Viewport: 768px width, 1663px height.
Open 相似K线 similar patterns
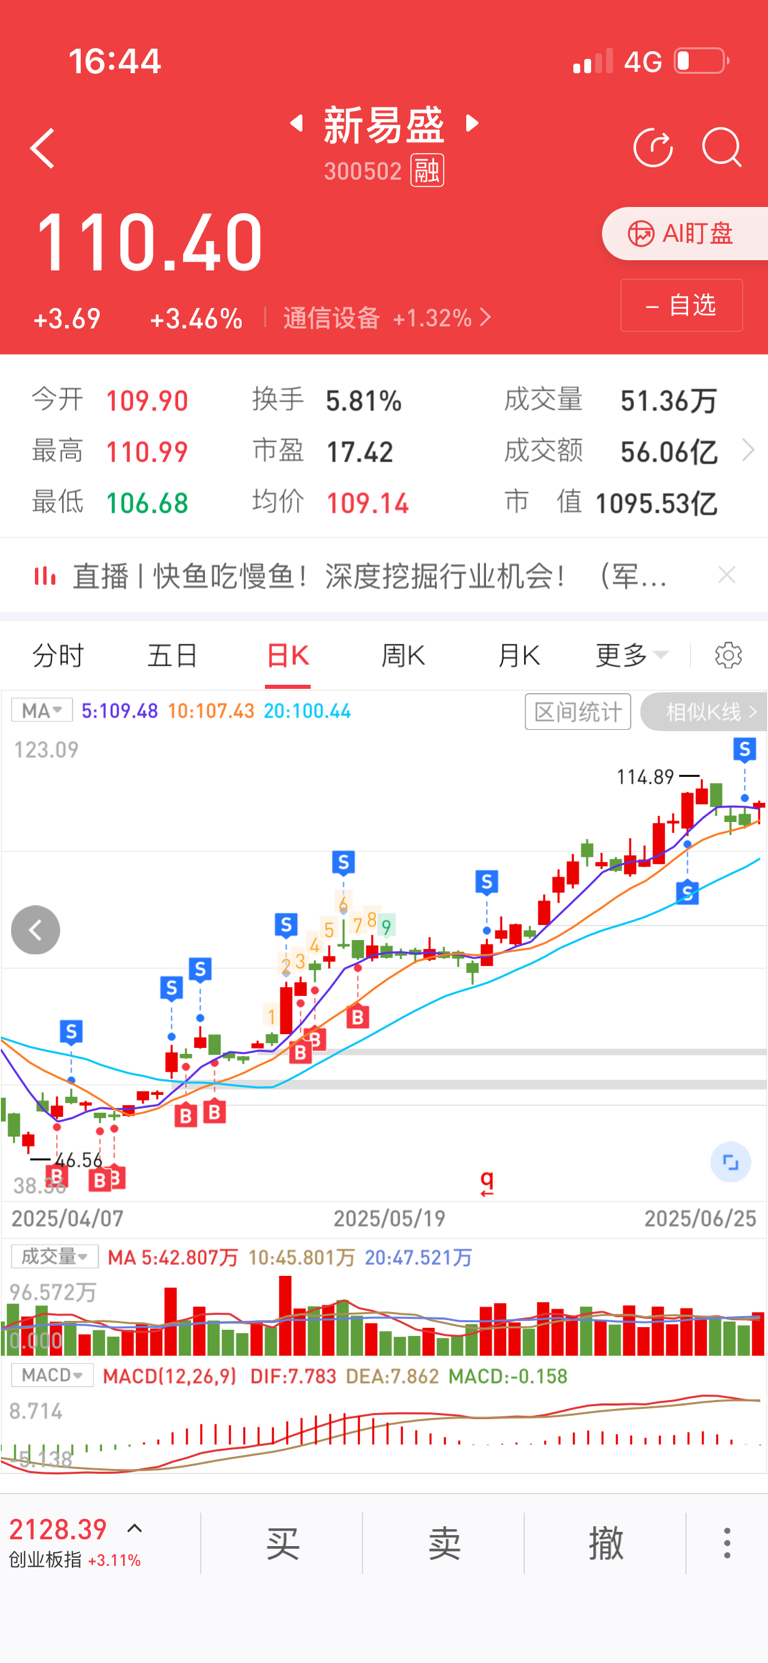click(x=704, y=712)
